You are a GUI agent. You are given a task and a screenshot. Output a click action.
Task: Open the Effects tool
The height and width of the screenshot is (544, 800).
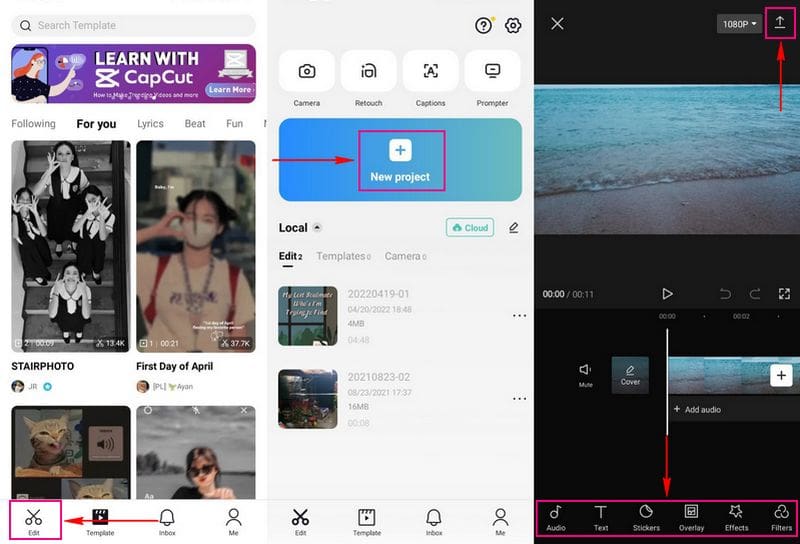[x=737, y=518]
